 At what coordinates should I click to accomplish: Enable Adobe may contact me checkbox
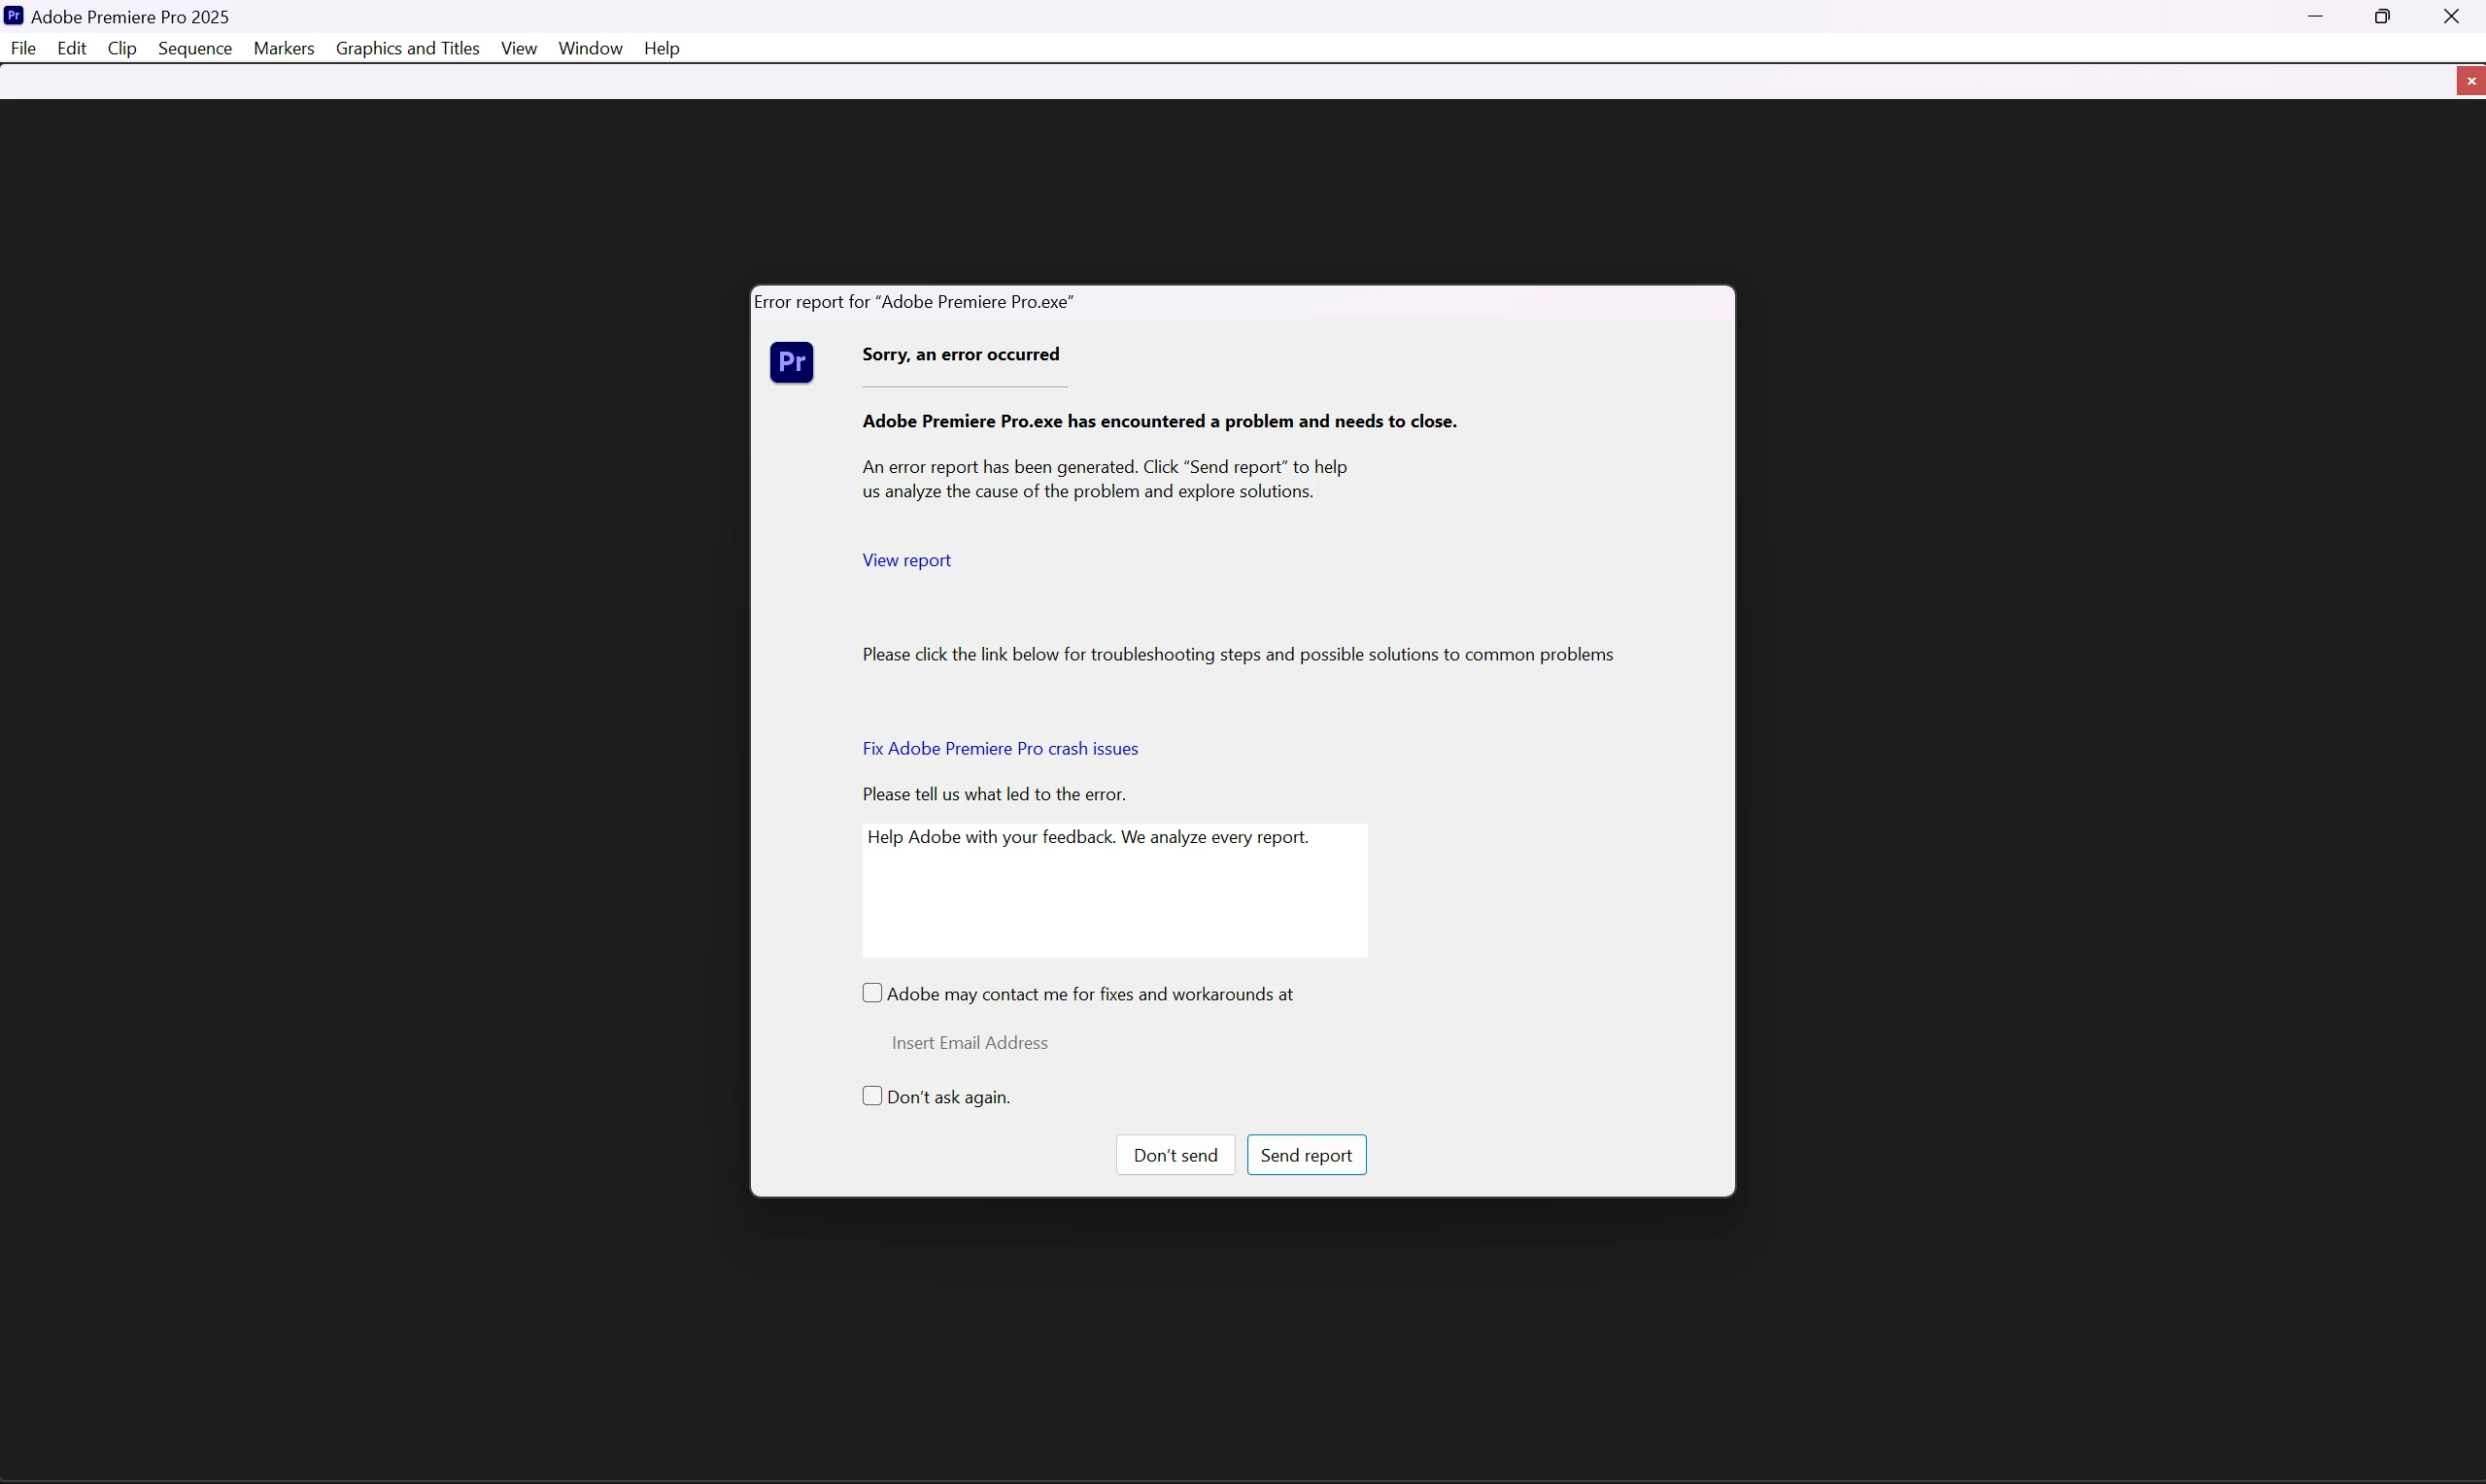coord(872,993)
